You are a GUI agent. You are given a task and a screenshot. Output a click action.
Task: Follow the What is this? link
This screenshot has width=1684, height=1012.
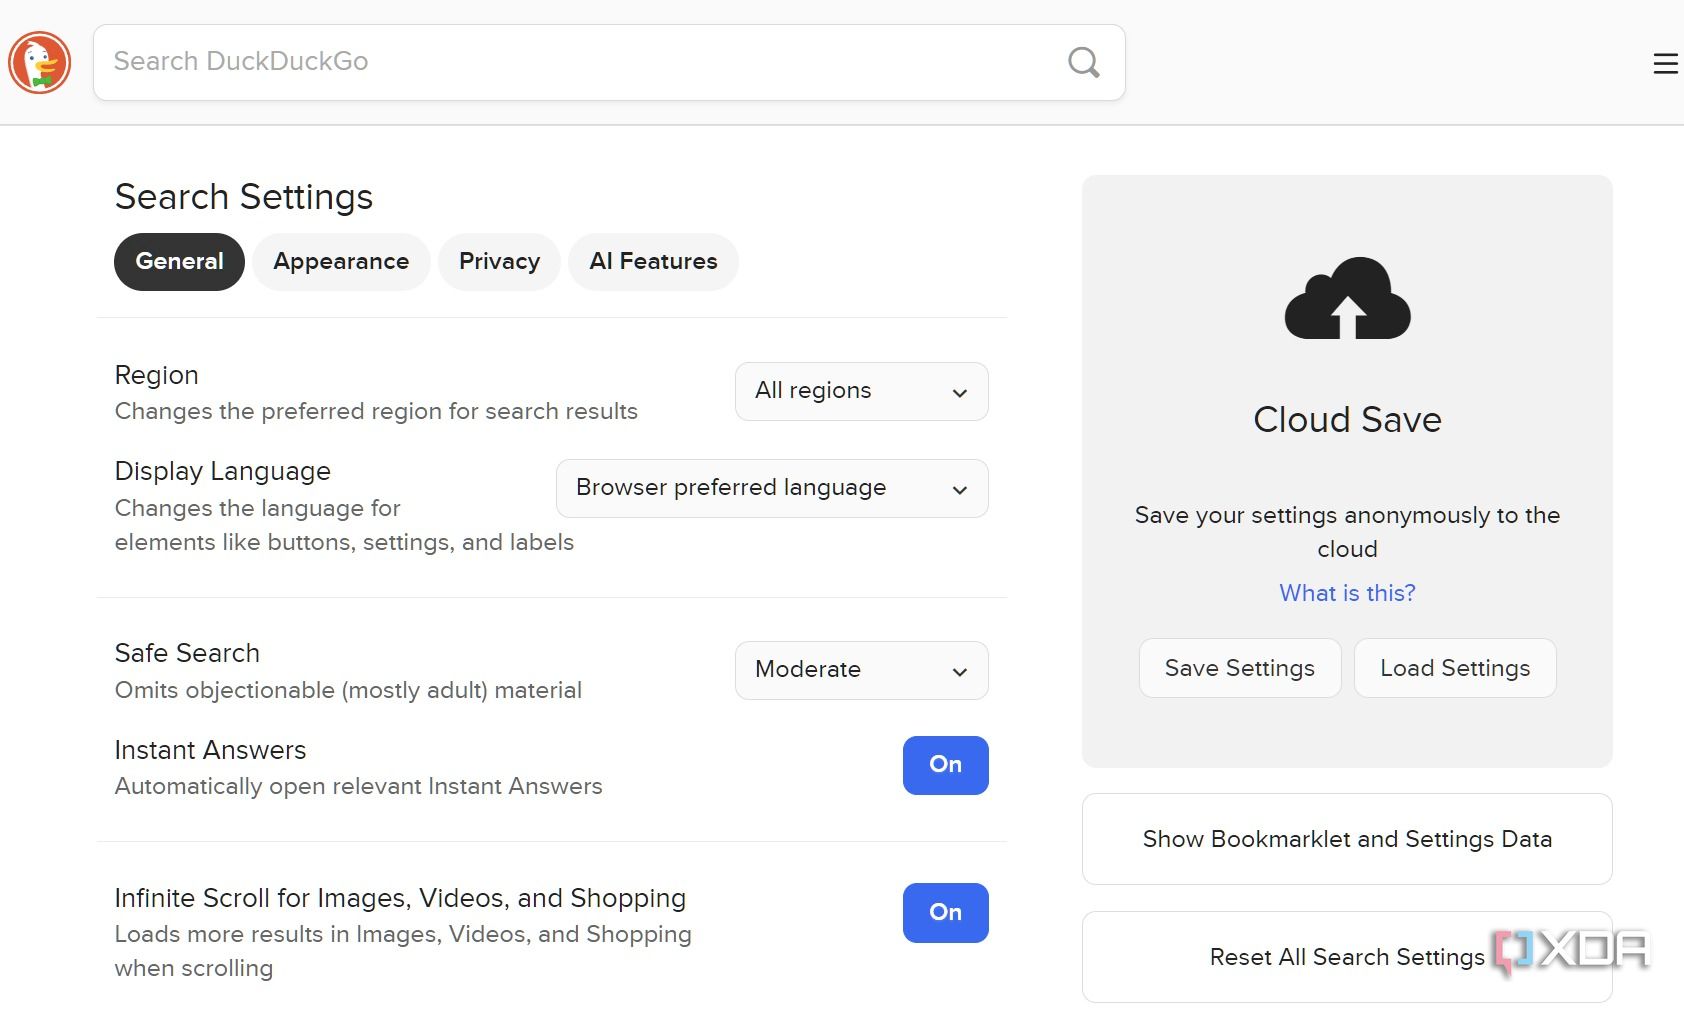pos(1347,593)
